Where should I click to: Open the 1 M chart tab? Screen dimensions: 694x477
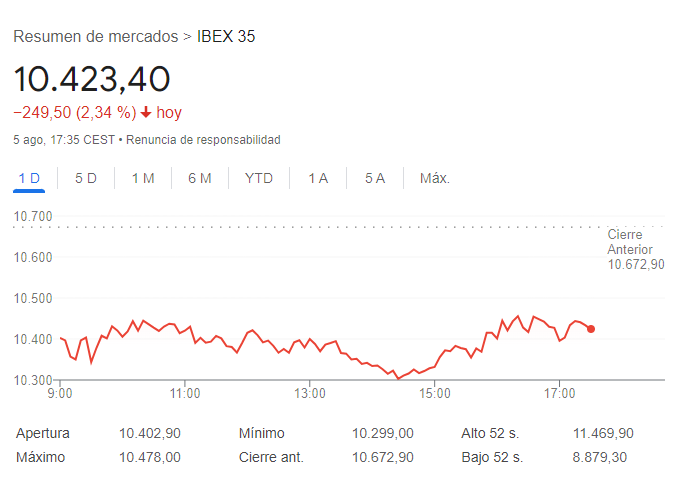pyautogui.click(x=143, y=178)
